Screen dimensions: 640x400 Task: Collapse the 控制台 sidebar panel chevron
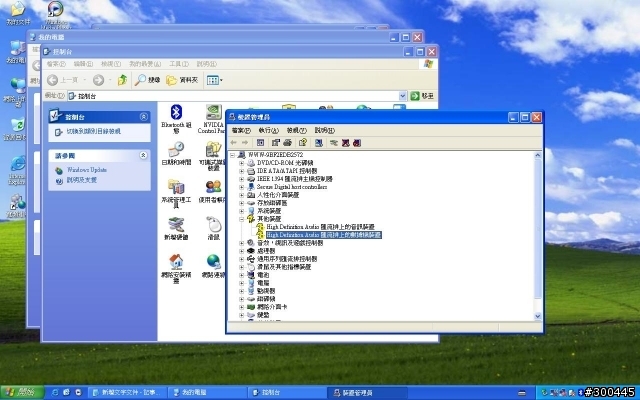(144, 117)
